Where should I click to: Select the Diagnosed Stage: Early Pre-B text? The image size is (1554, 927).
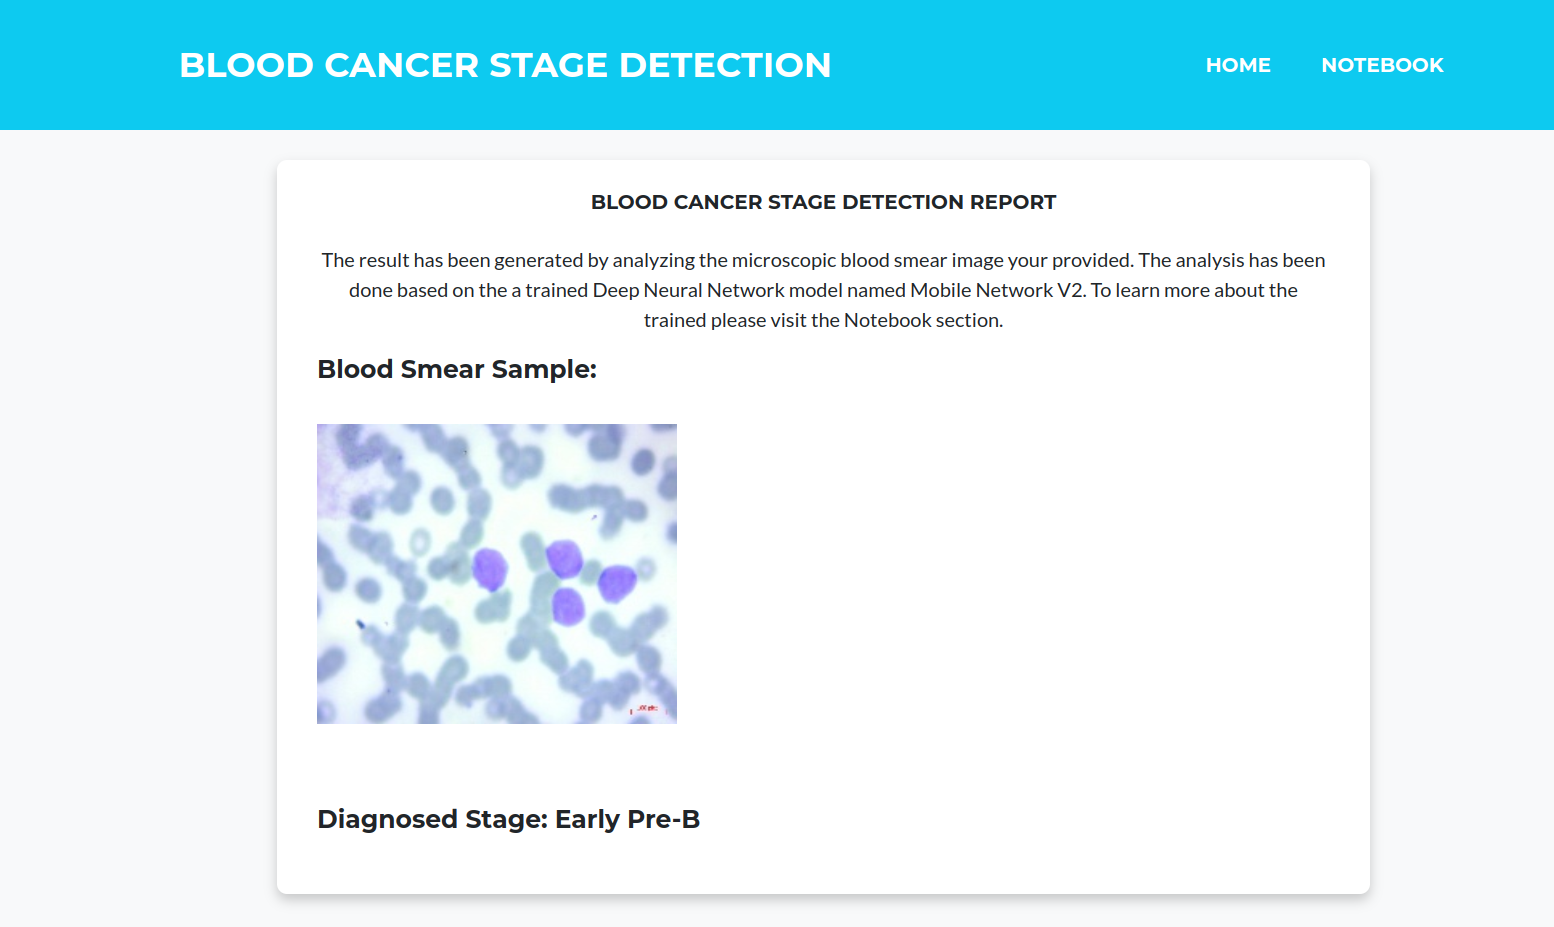click(508, 819)
